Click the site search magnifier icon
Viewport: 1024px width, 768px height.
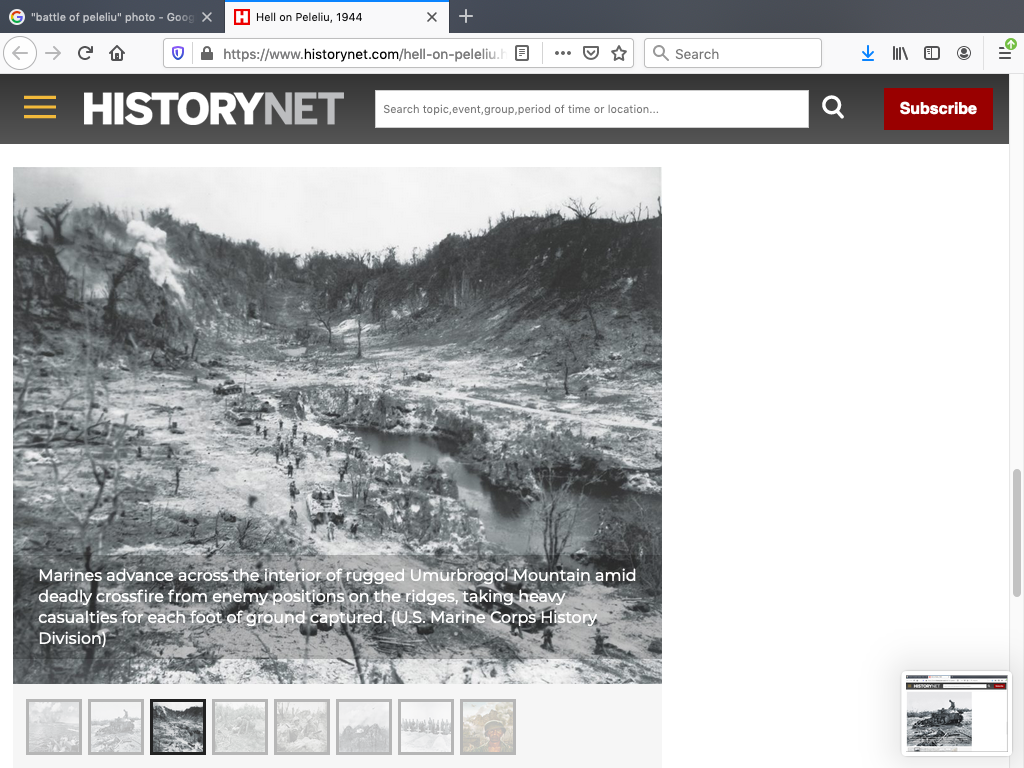(833, 108)
